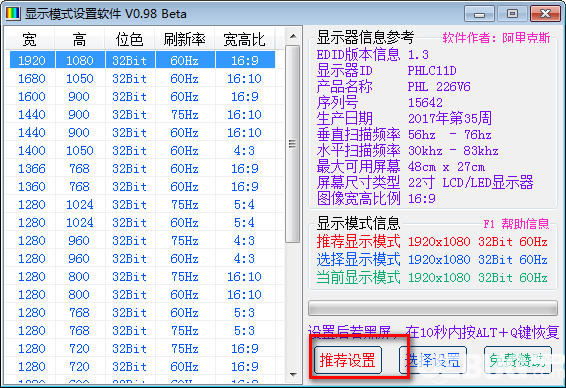Click the 免费赞助 button
Viewport: 566px width, 388px height.
tap(517, 360)
